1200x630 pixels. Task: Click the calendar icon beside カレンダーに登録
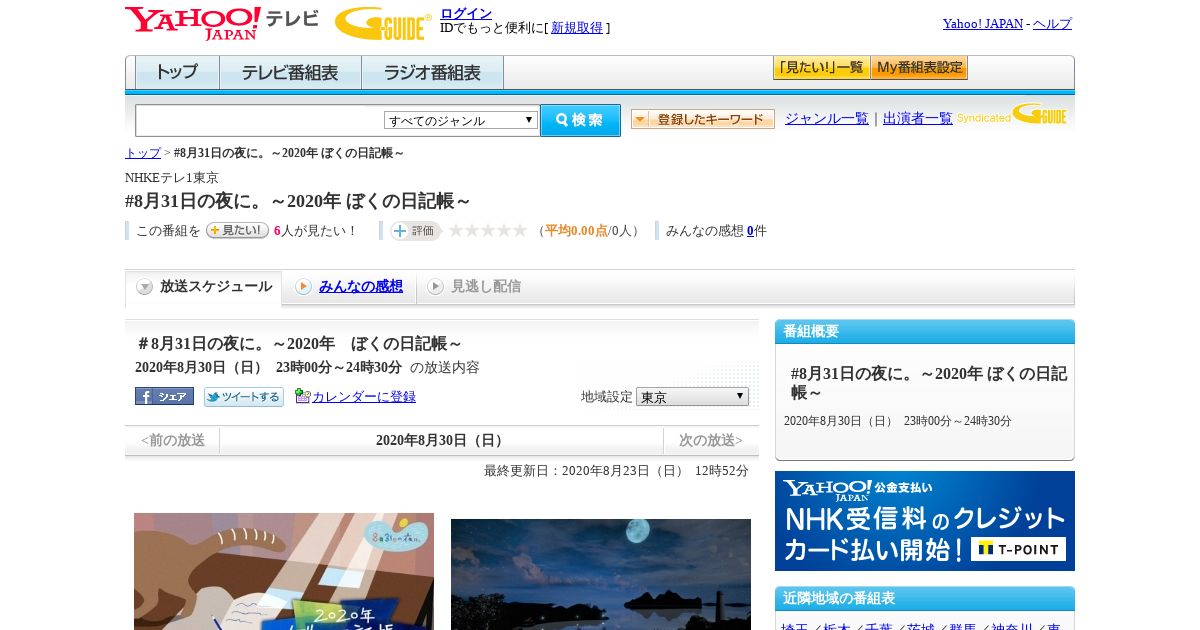coord(303,396)
